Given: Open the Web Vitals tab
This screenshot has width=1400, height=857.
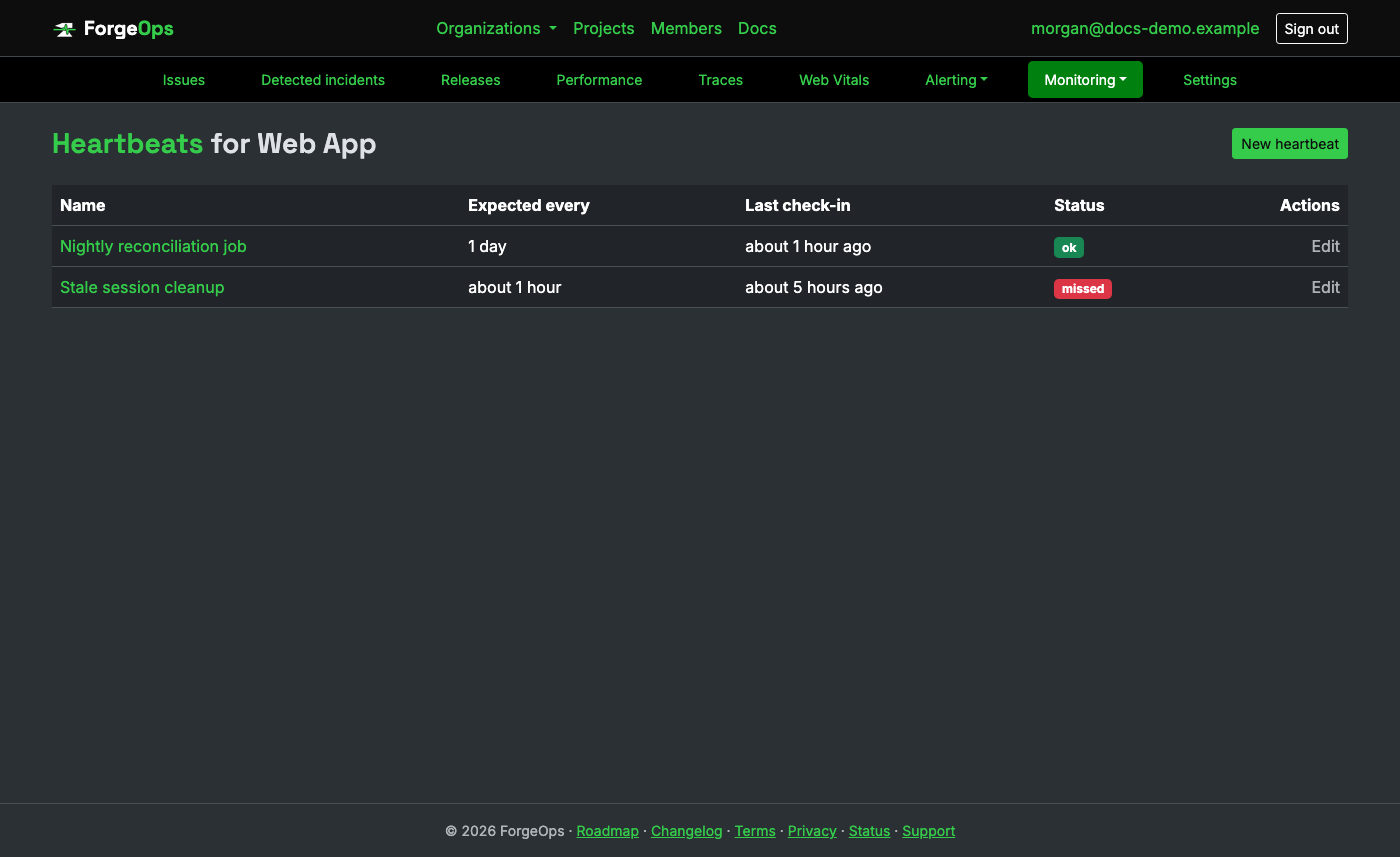Looking at the screenshot, I should 834,80.
